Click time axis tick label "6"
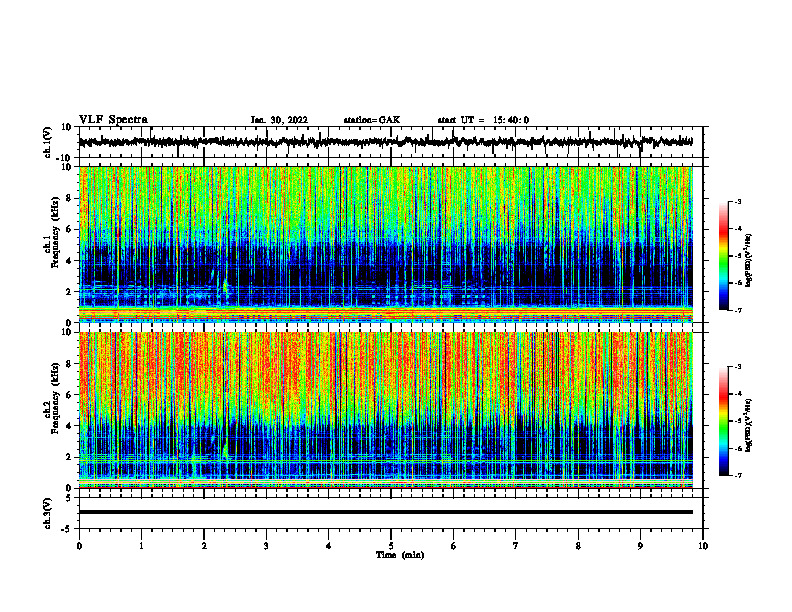 [454, 546]
